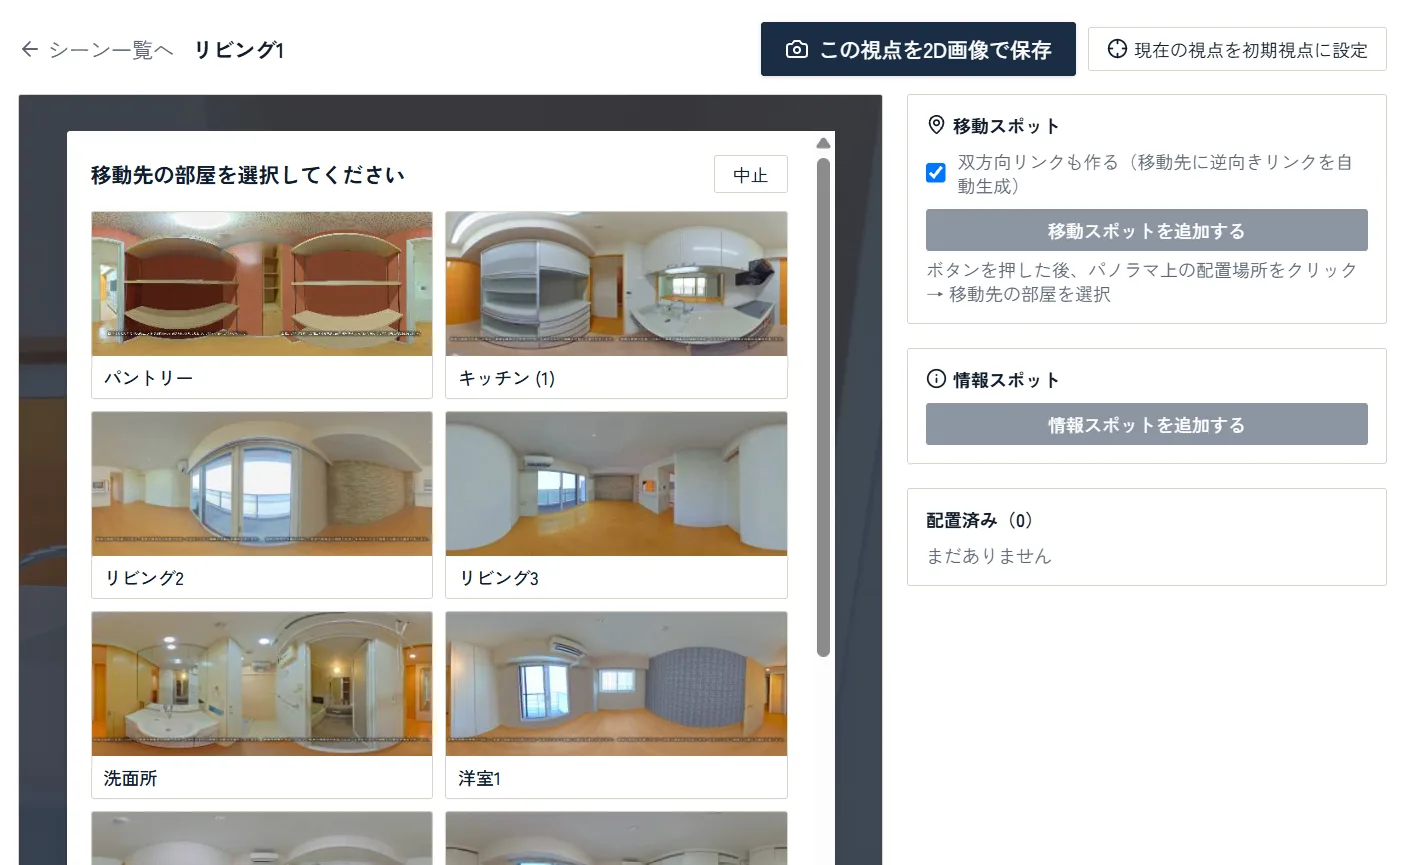Click the 配置済み（0） heading

[980, 520]
